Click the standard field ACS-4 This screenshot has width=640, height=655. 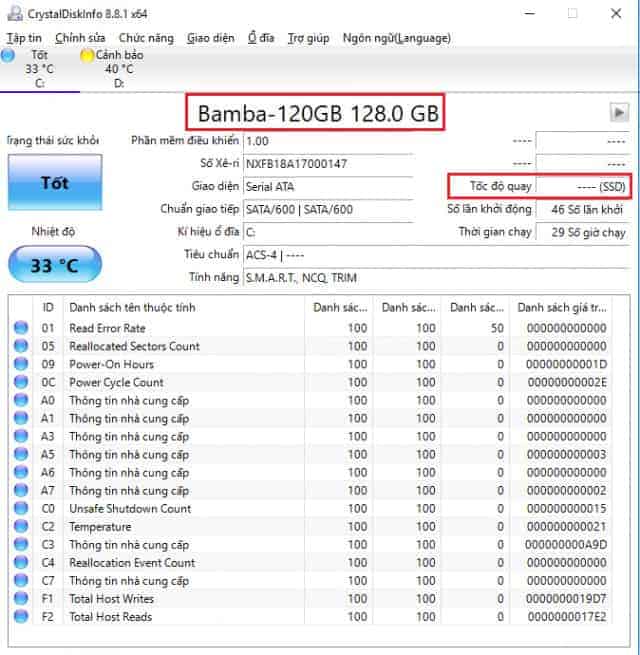[x=436, y=255]
